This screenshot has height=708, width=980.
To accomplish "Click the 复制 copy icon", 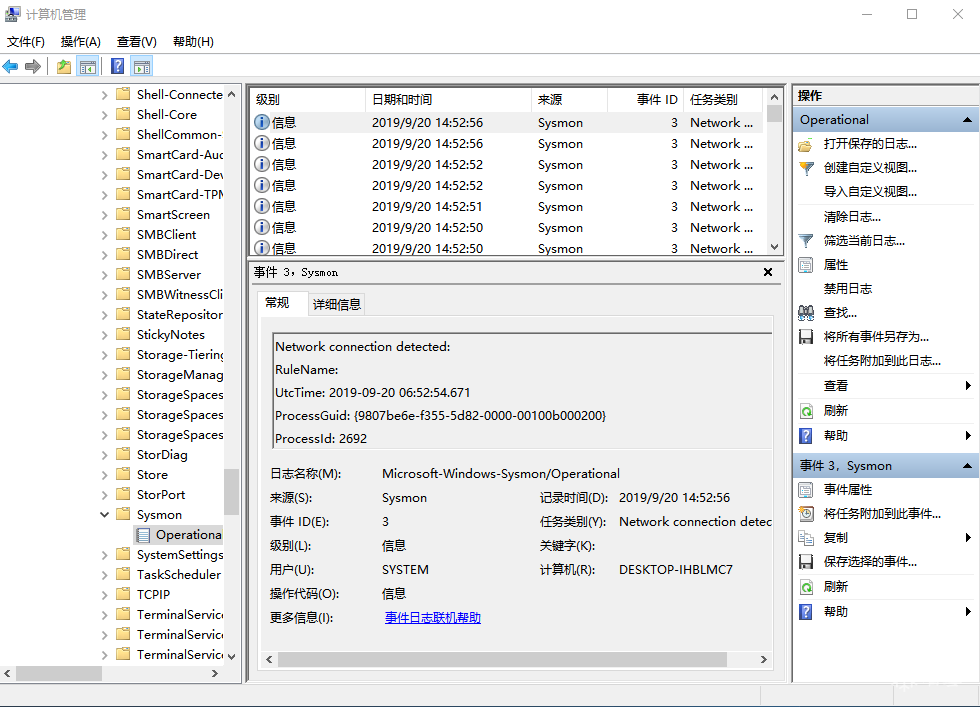I will 806,537.
